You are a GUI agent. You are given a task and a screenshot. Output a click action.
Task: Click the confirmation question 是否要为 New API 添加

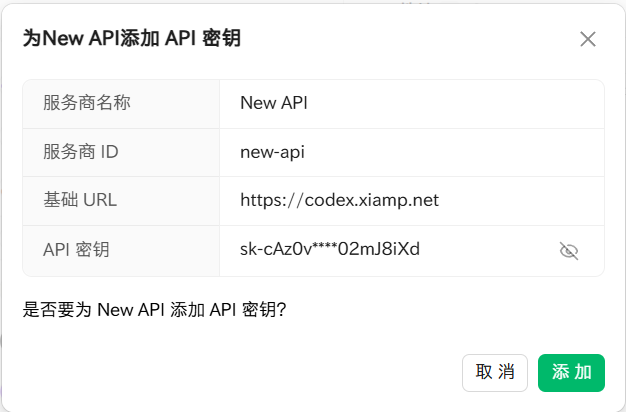point(155,310)
